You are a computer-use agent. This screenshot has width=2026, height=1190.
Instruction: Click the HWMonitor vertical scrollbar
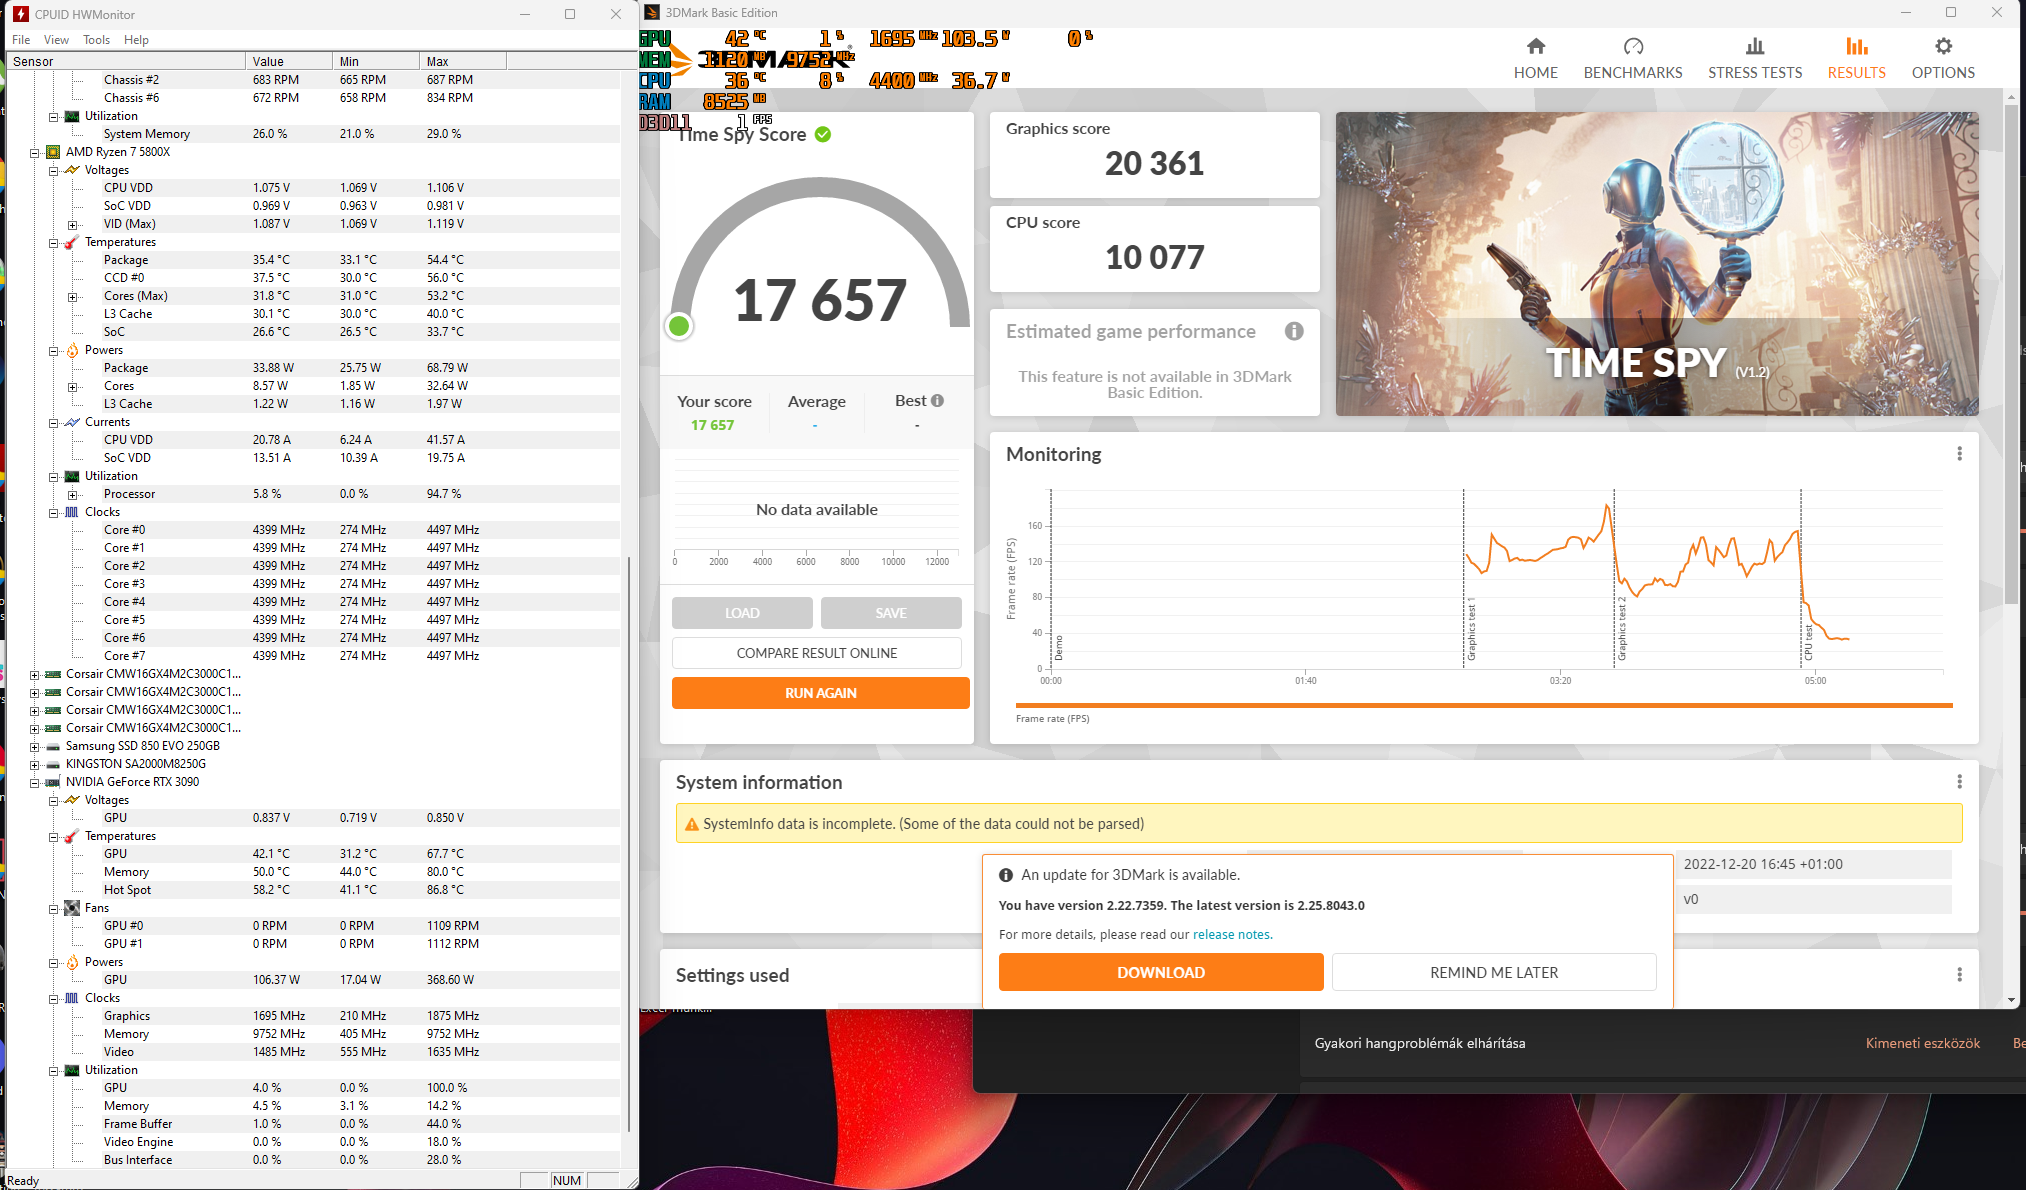[628, 844]
